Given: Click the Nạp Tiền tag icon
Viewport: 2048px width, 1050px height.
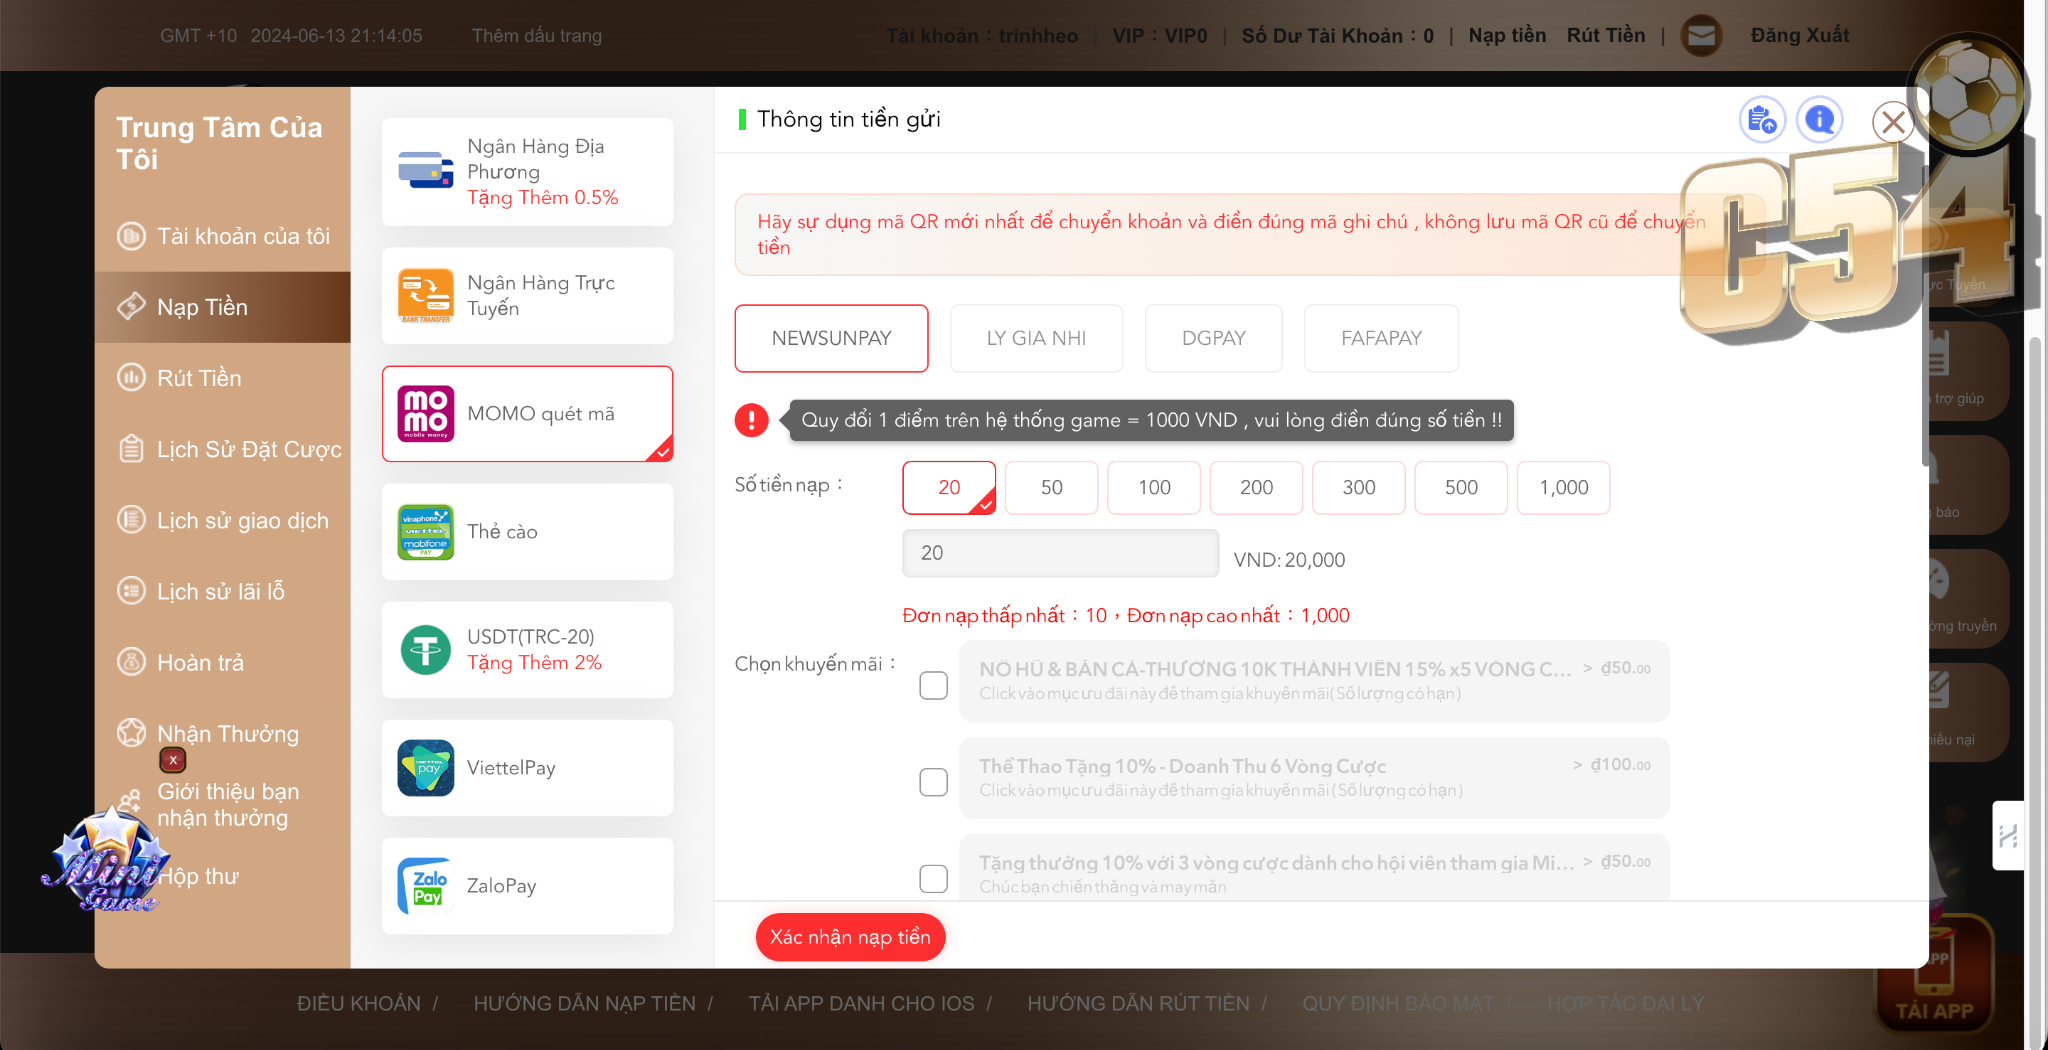Looking at the screenshot, I should (131, 306).
